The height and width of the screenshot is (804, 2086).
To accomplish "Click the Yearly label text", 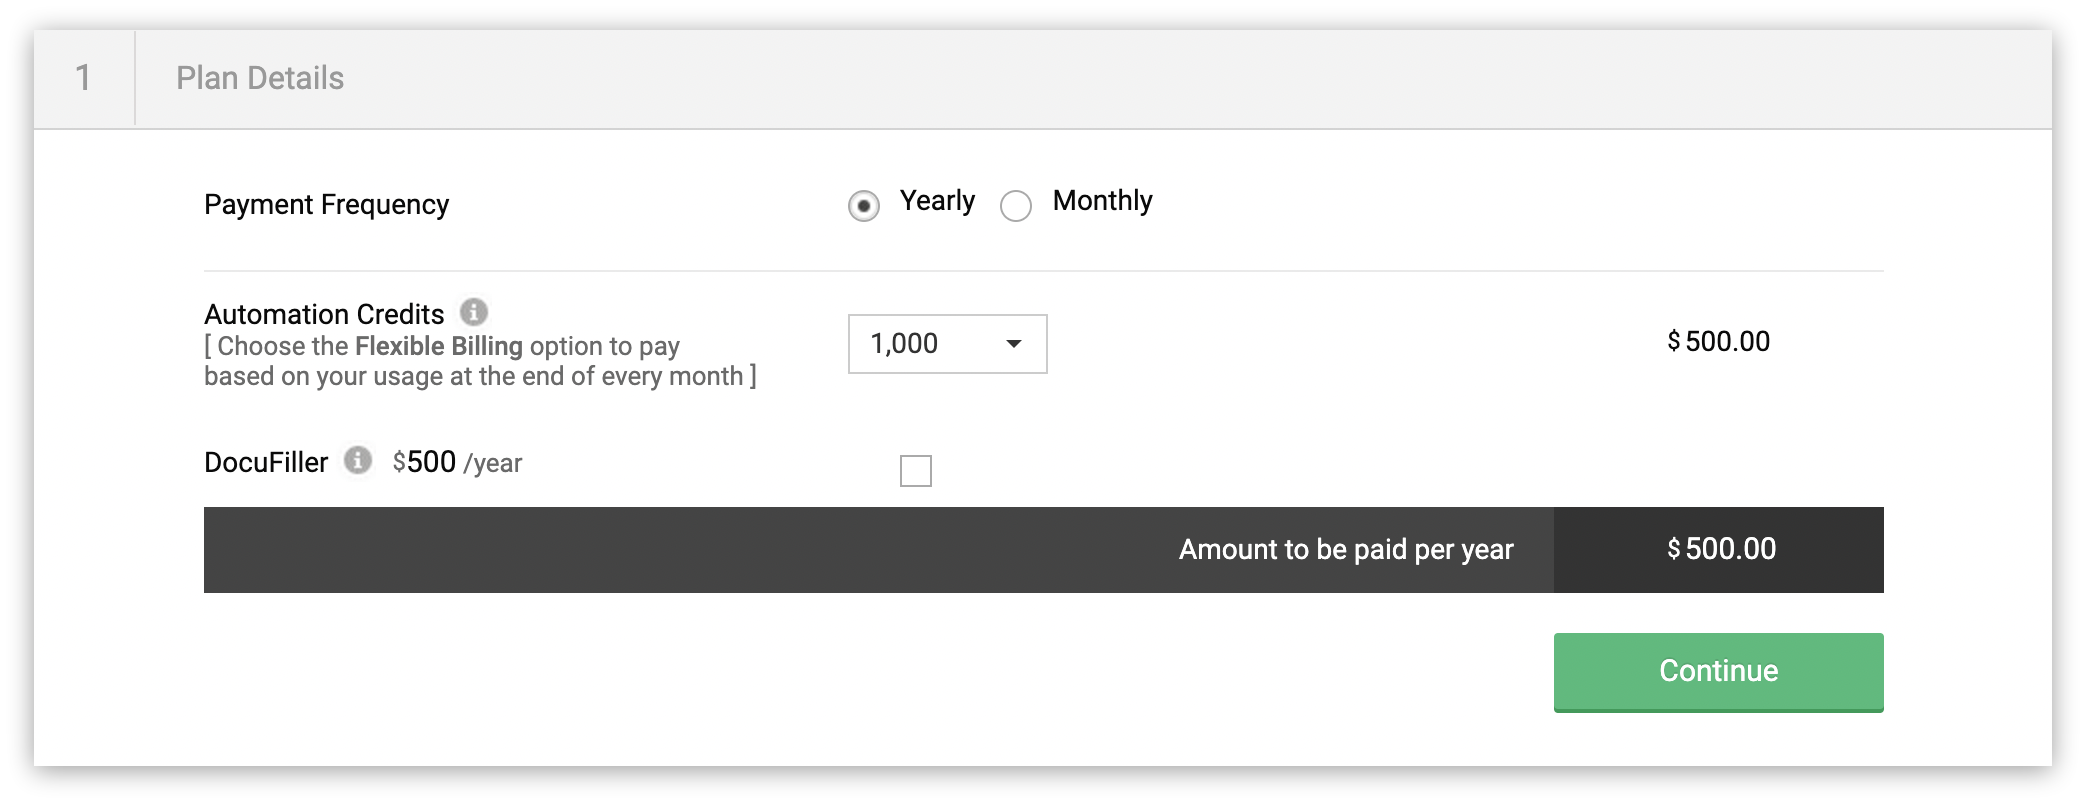I will (x=937, y=201).
